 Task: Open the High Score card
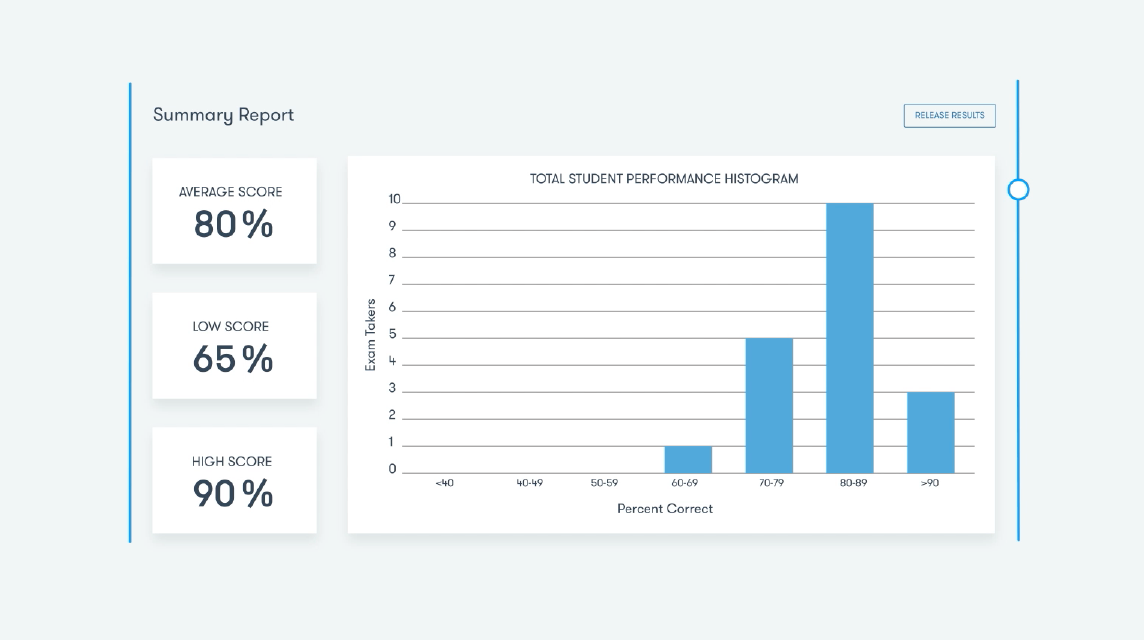click(x=234, y=480)
